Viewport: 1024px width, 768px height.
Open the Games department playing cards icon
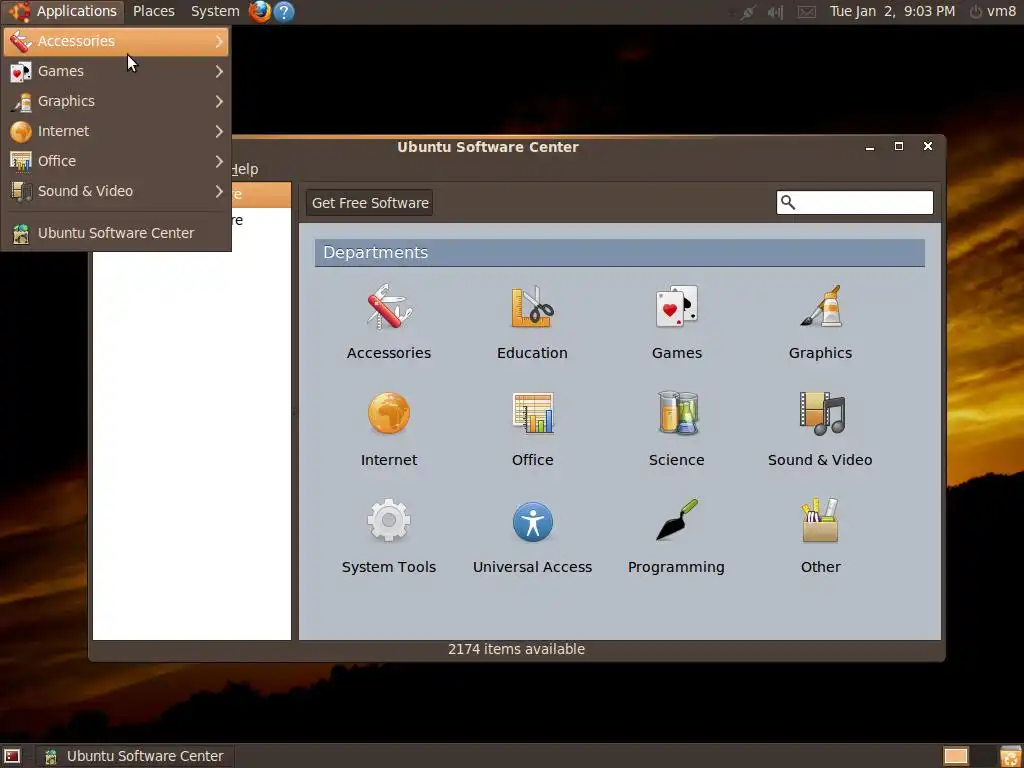pos(677,306)
